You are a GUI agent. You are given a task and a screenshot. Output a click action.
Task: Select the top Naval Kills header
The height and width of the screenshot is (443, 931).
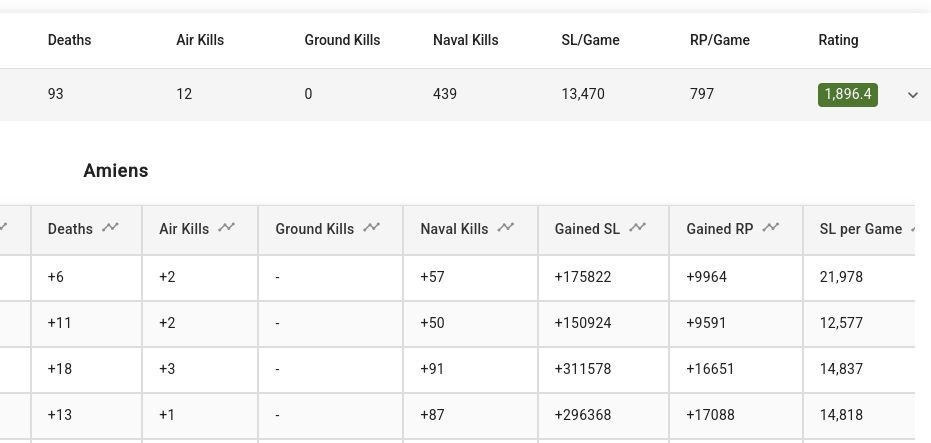465,40
